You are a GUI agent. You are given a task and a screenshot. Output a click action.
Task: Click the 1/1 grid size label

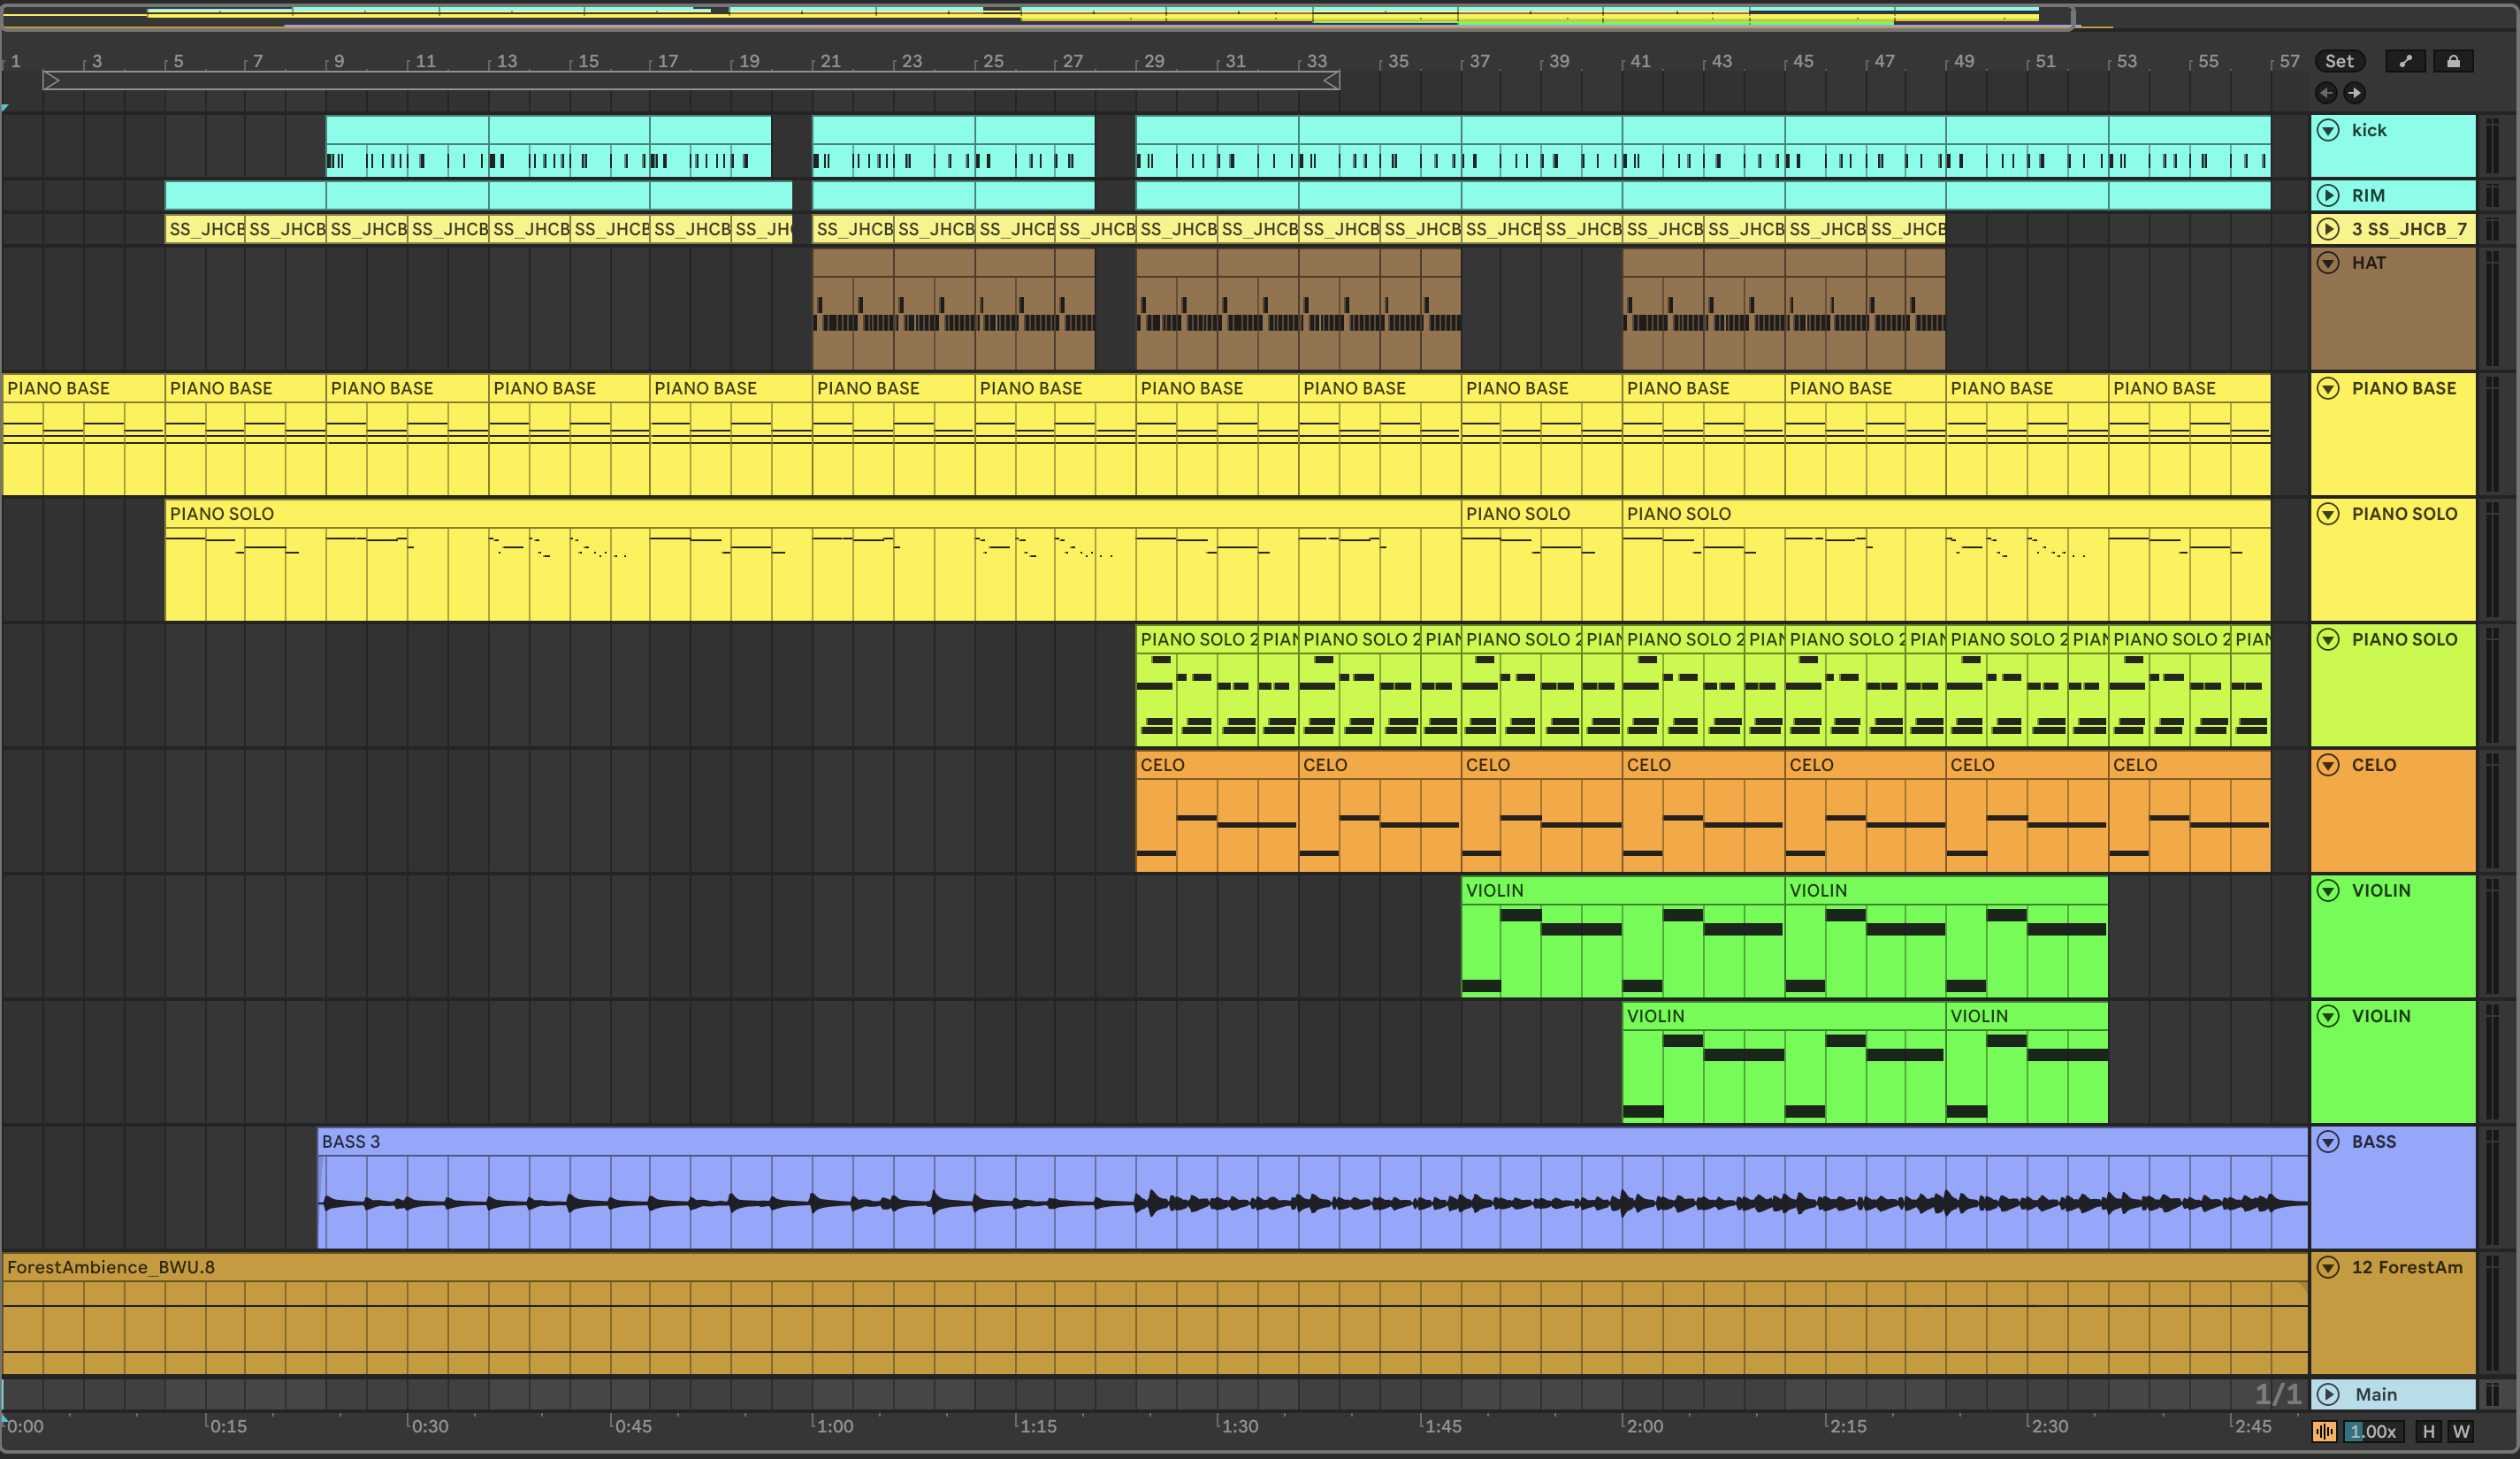coord(2277,1394)
